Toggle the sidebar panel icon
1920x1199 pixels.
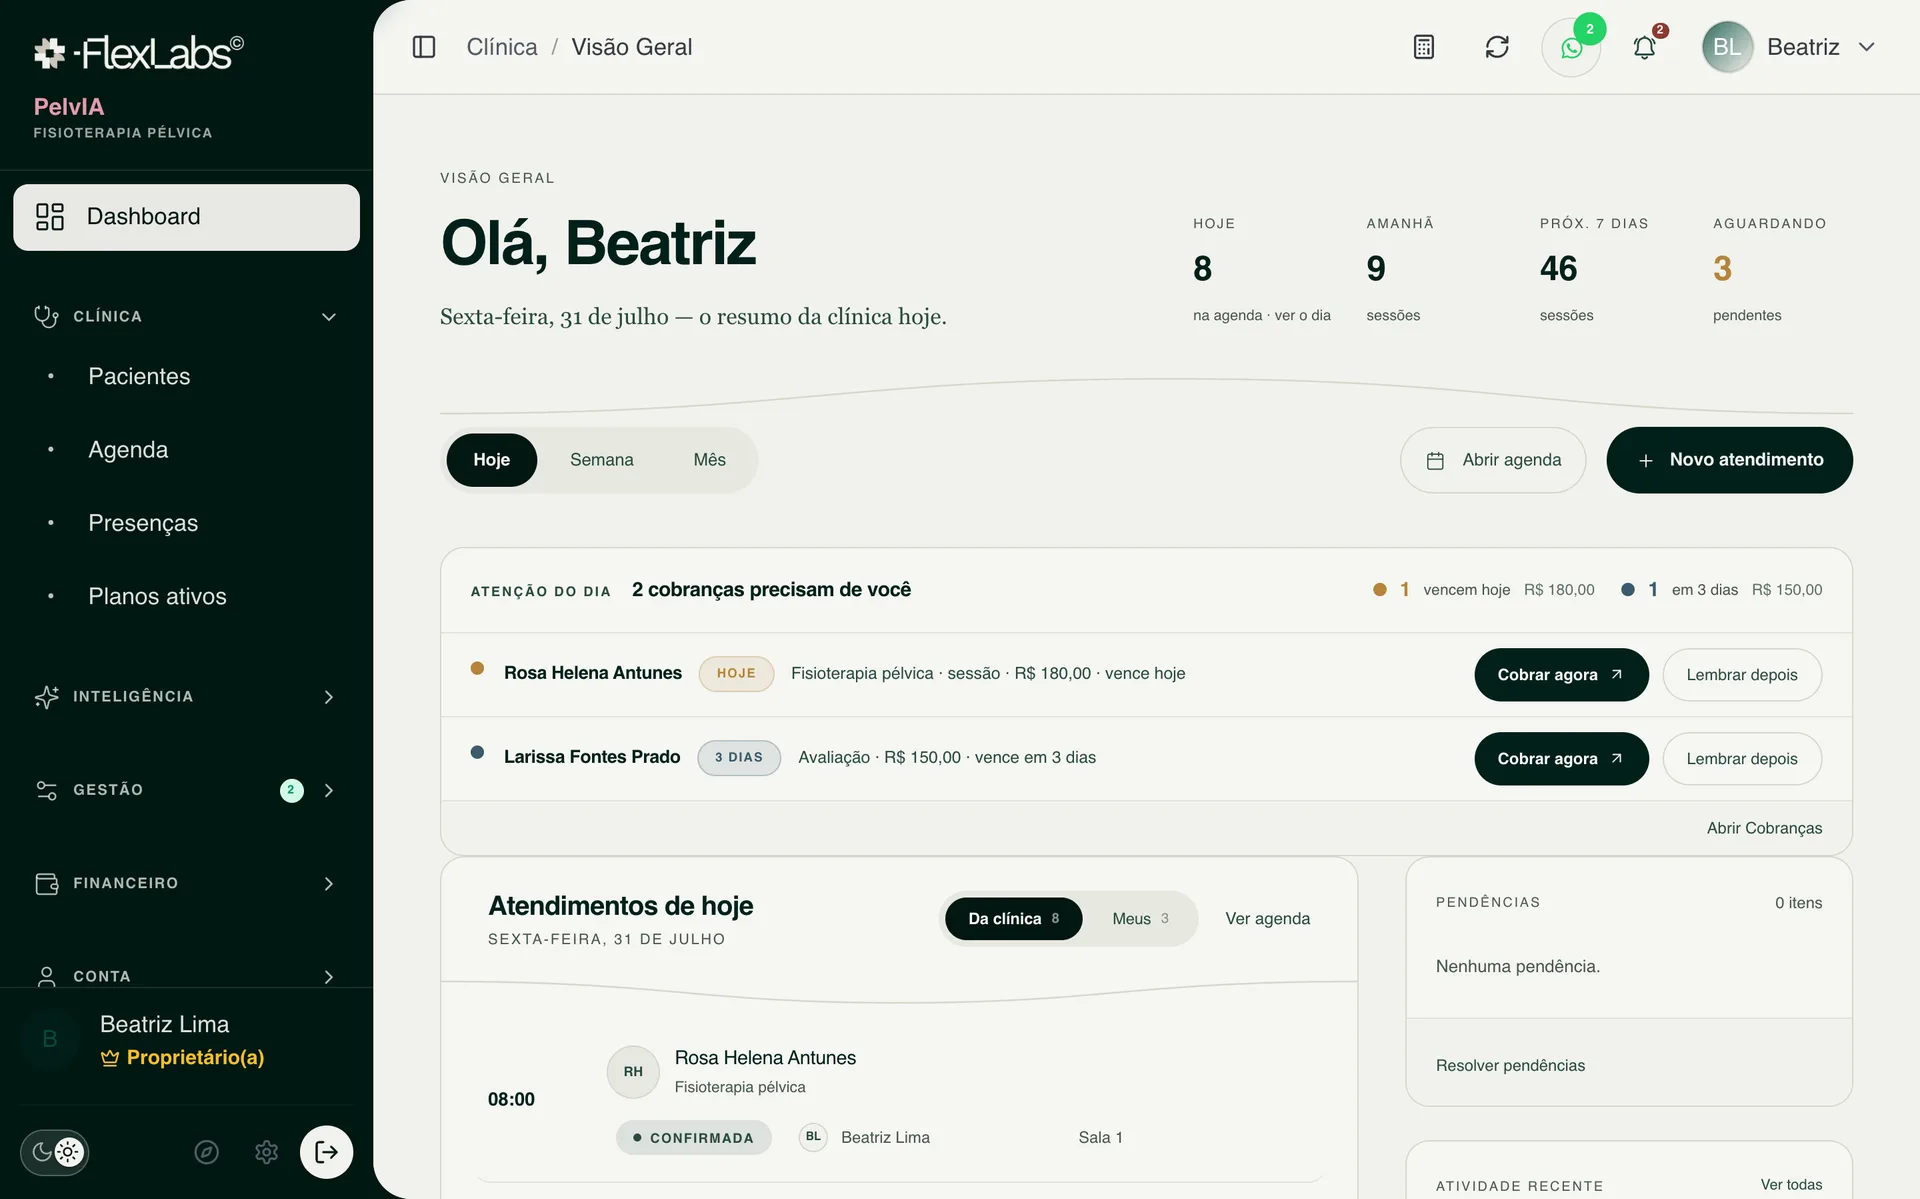click(424, 47)
